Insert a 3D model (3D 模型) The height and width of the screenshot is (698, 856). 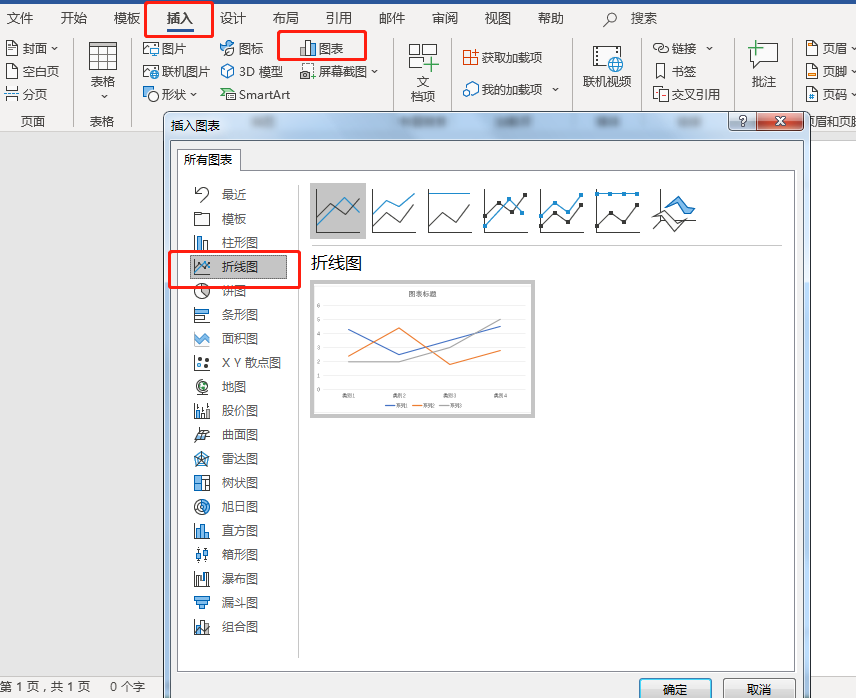click(x=252, y=71)
